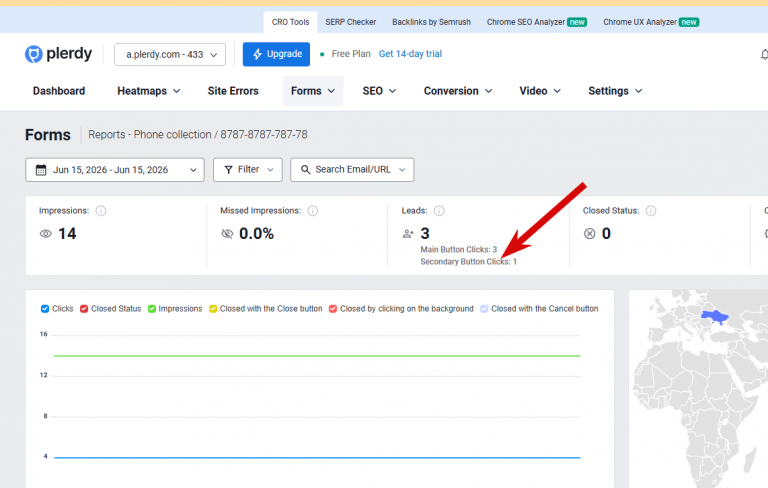Open the Search Email/URL dropdown
This screenshot has width=768, height=488.
(352, 170)
